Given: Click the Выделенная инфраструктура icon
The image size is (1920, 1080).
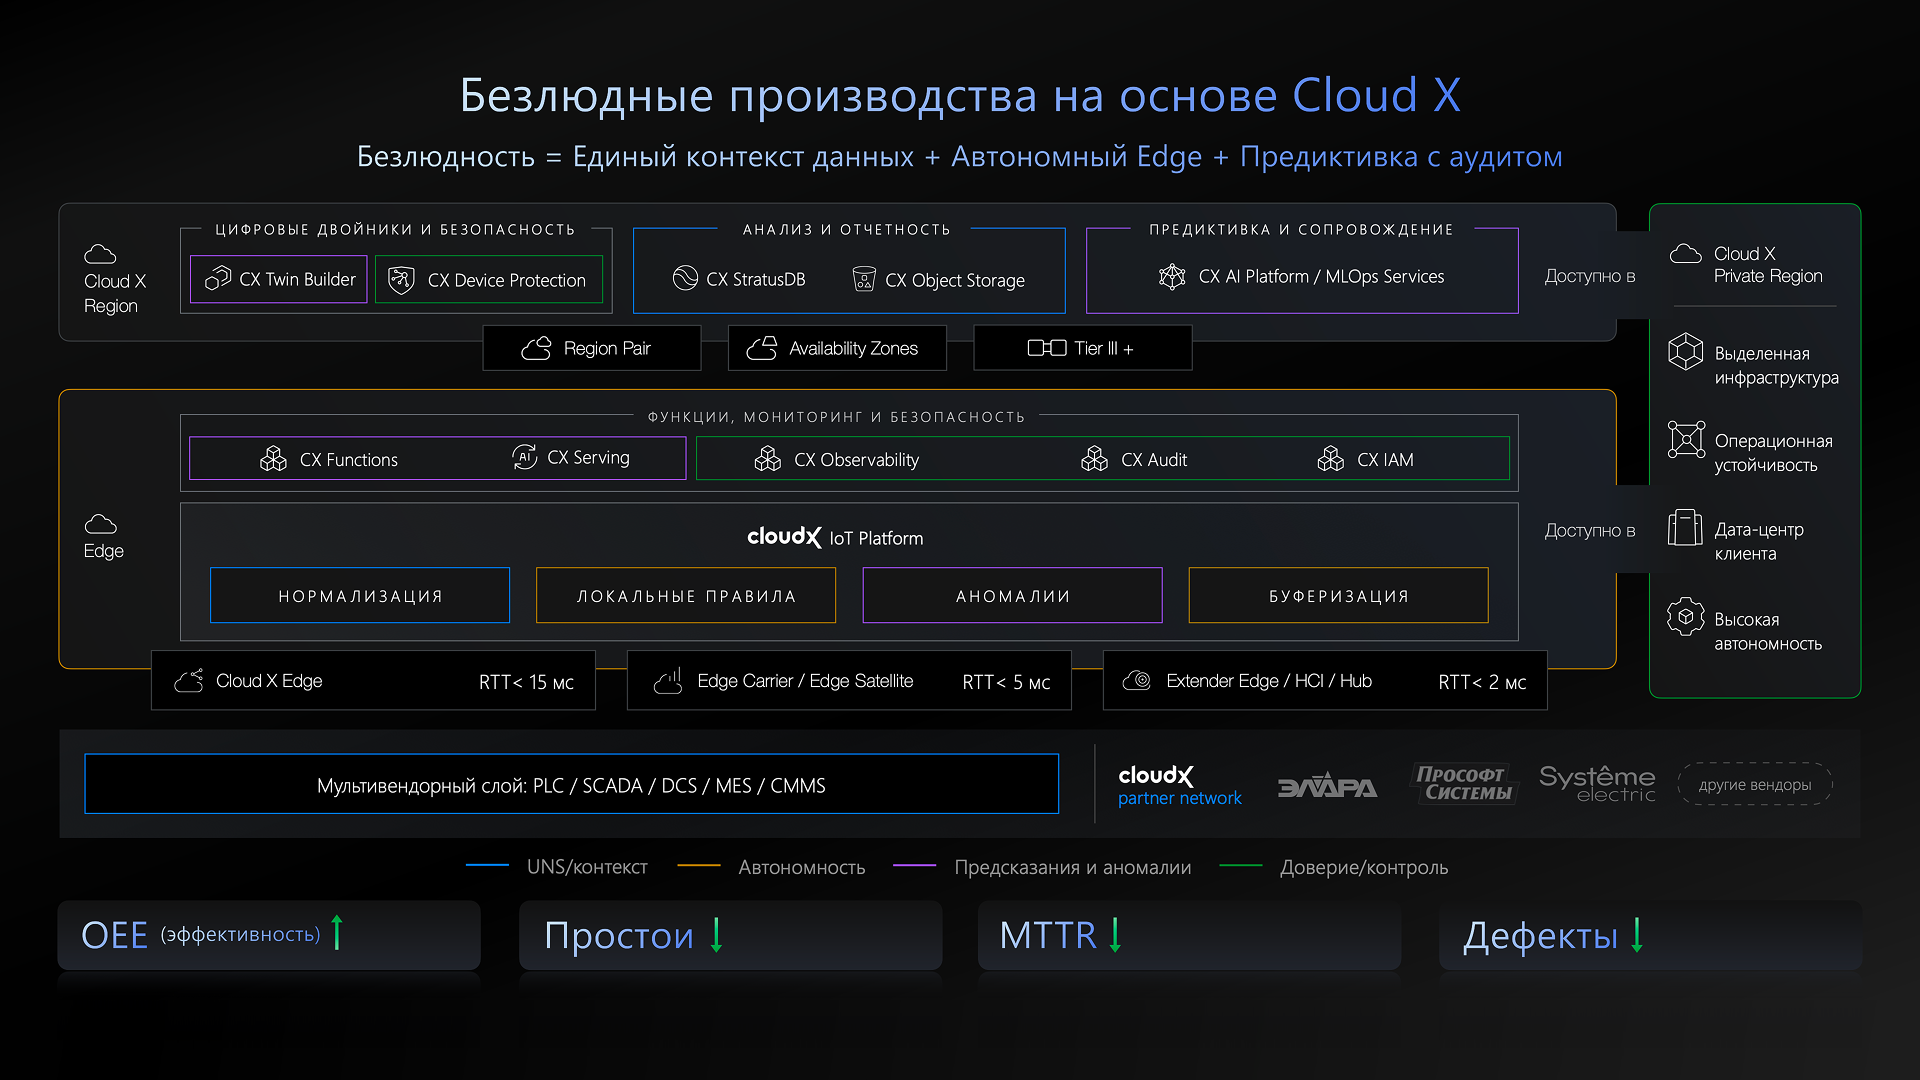Looking at the screenshot, I should [x=1686, y=351].
